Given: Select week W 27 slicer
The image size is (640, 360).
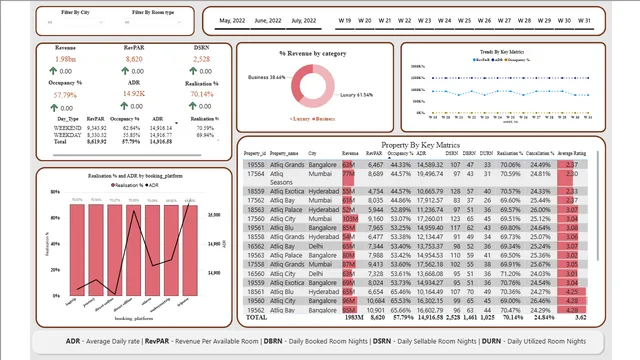Looking at the screenshot, I should point(504,21).
